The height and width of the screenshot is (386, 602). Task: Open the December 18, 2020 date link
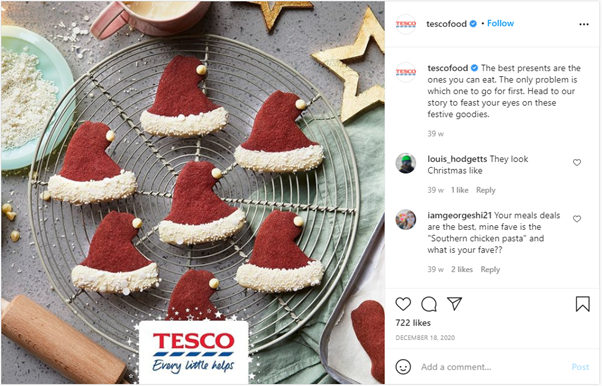click(x=425, y=338)
